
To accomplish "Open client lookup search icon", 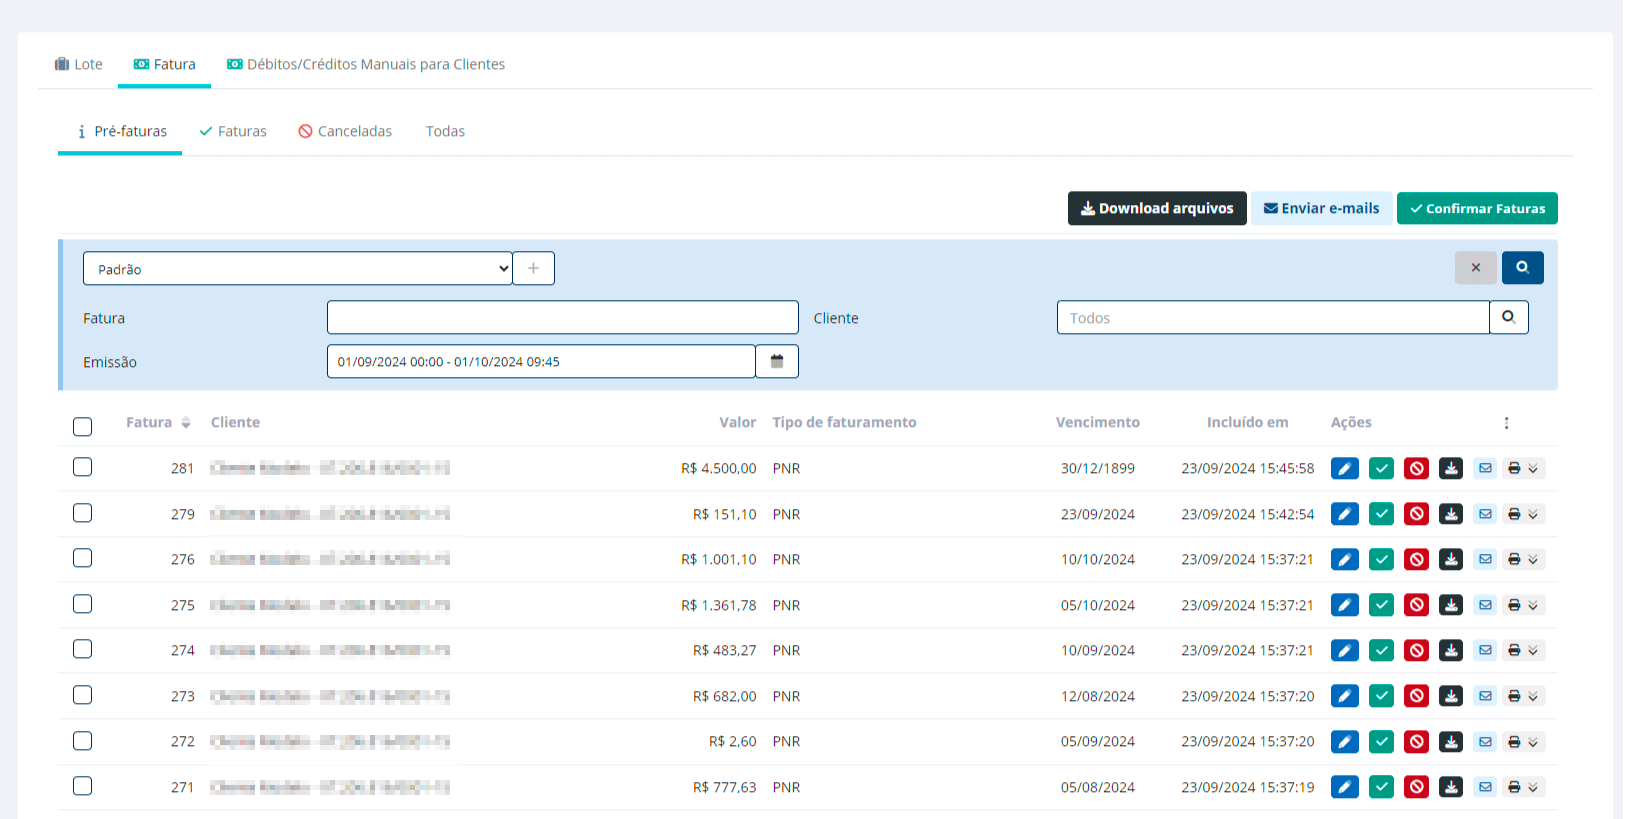I will pyautogui.click(x=1509, y=317).
